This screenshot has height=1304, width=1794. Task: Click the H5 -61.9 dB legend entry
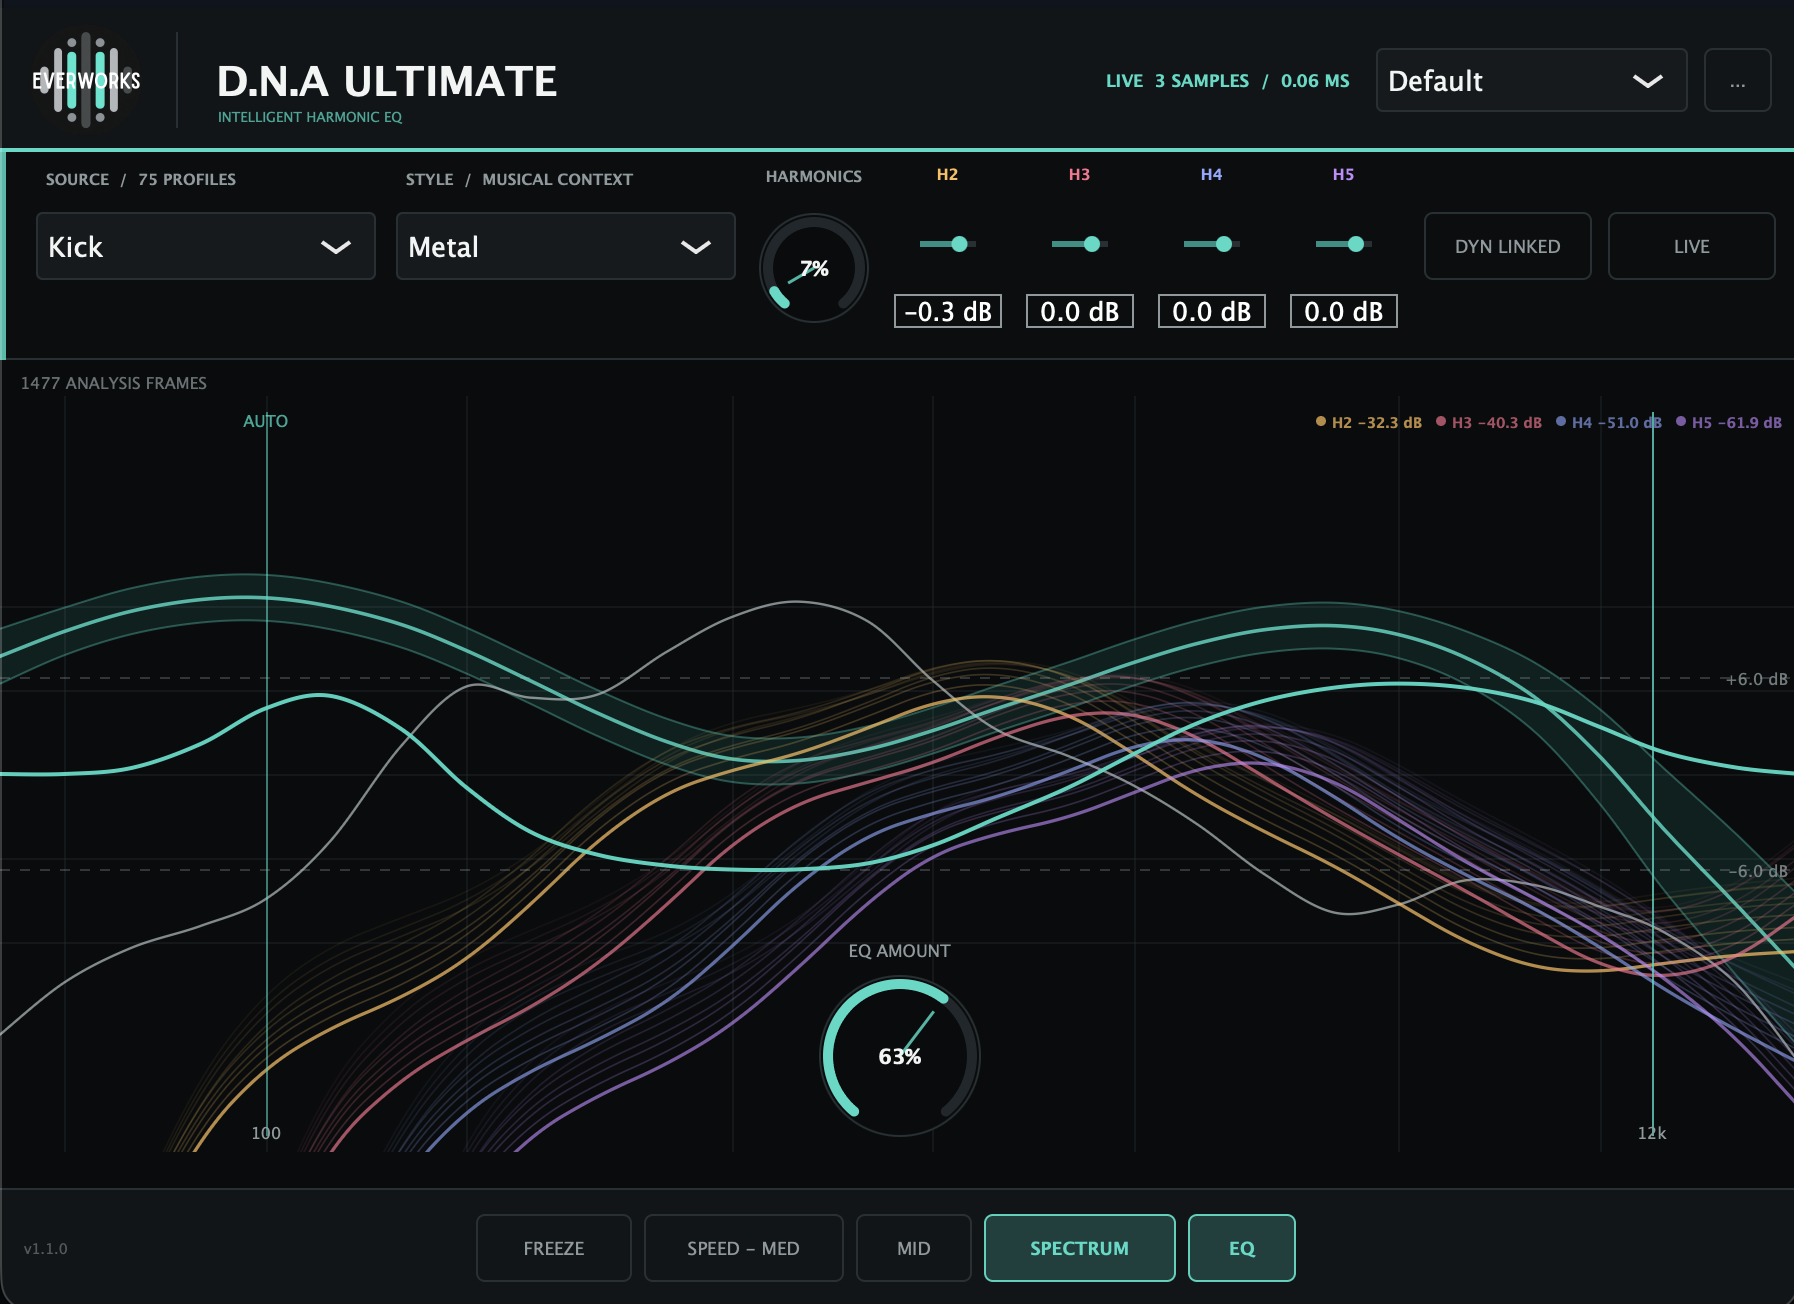(1728, 422)
